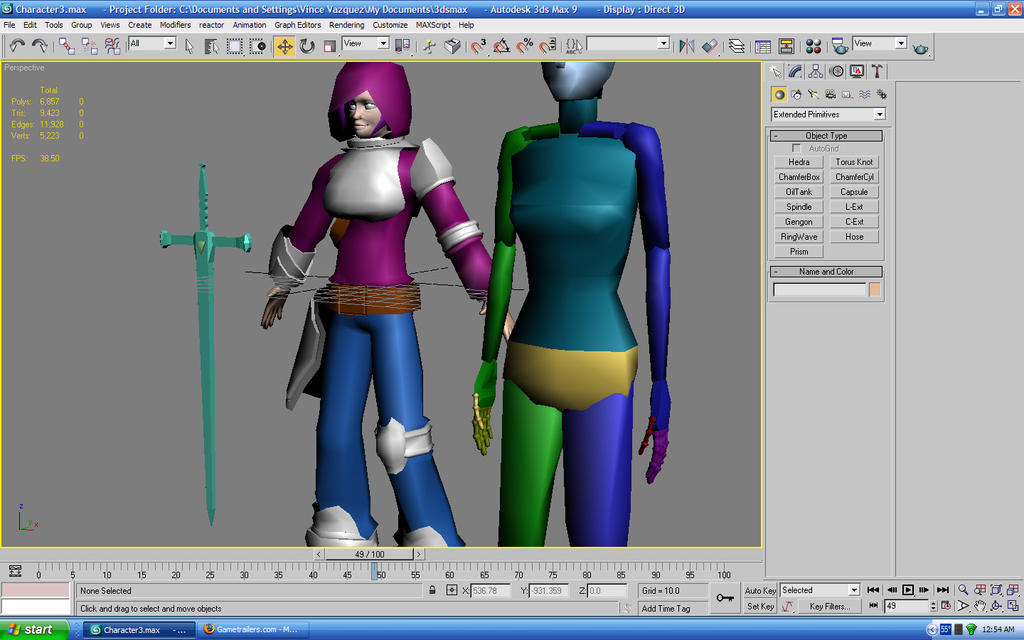This screenshot has width=1024, height=640.
Task: Open the Material Editor spheres icon
Action: [813, 46]
